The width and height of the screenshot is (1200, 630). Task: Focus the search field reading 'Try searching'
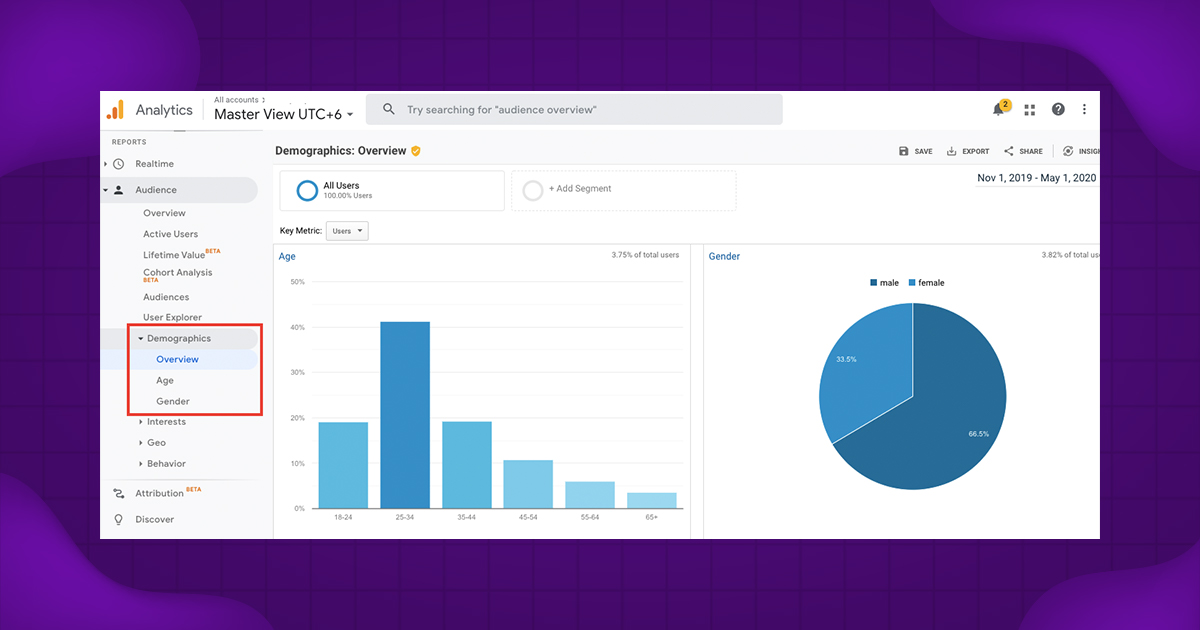point(574,110)
